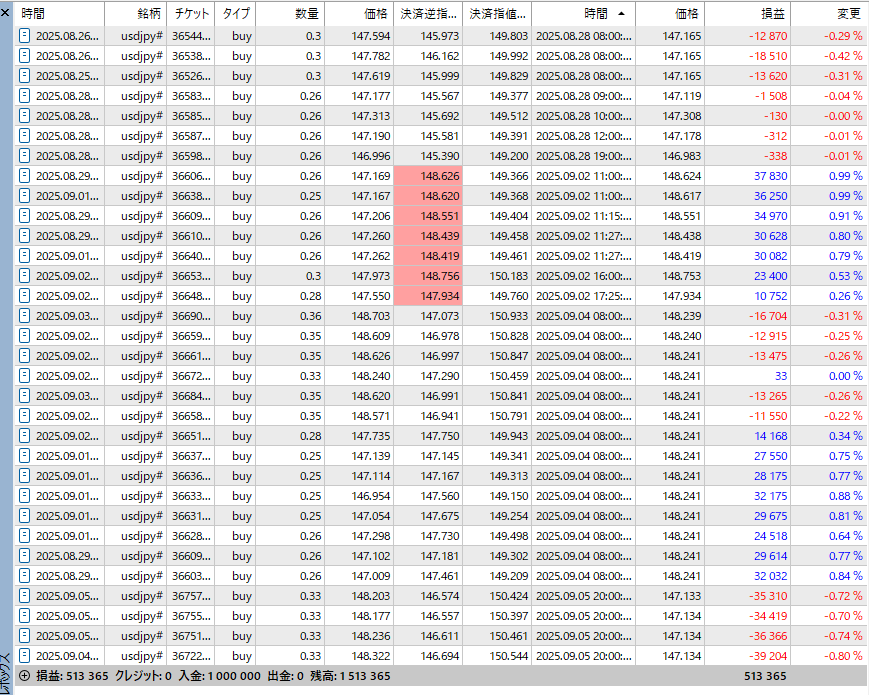Sort by the 数量 column header

coord(290,13)
